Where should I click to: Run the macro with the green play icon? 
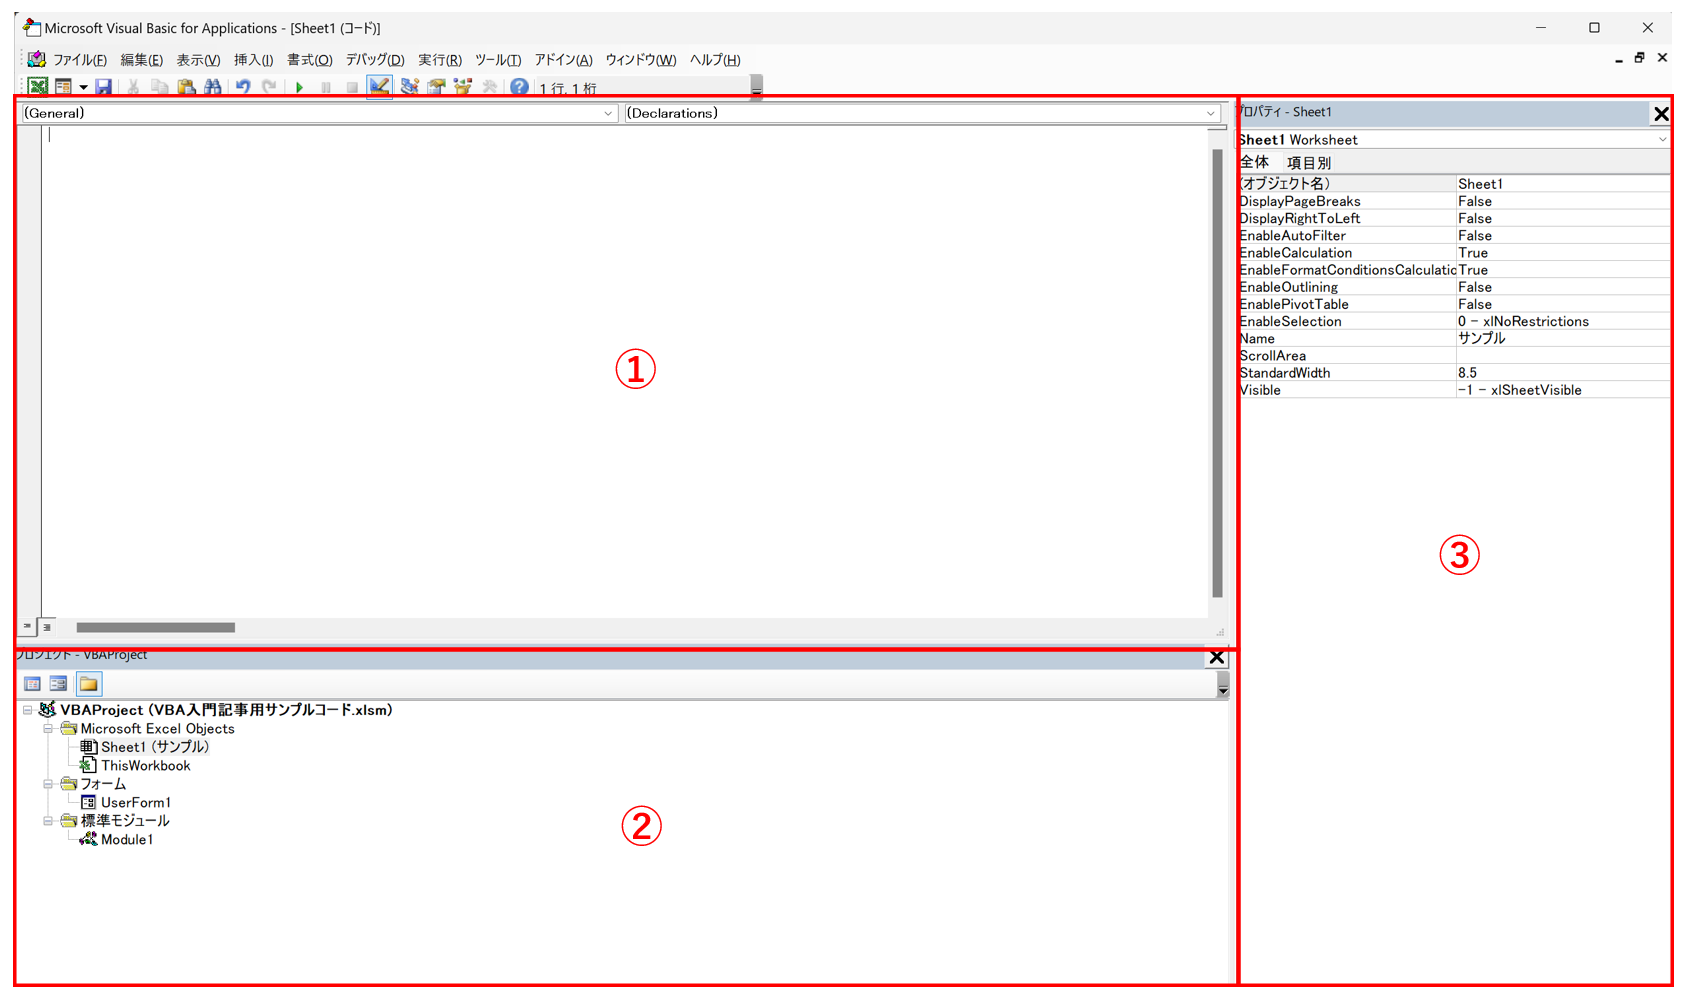(299, 87)
